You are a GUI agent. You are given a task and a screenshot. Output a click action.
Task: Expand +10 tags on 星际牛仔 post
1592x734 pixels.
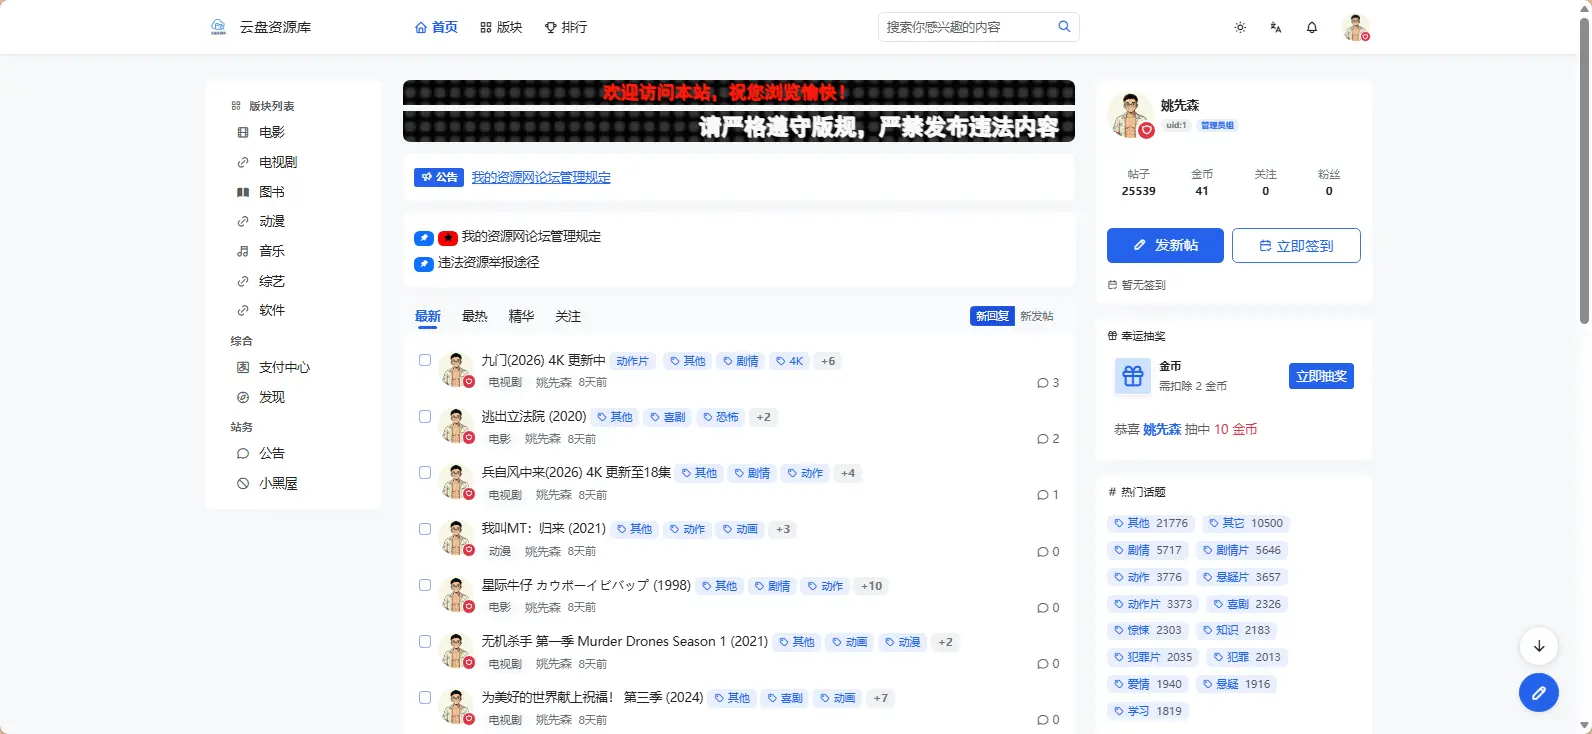coord(872,586)
